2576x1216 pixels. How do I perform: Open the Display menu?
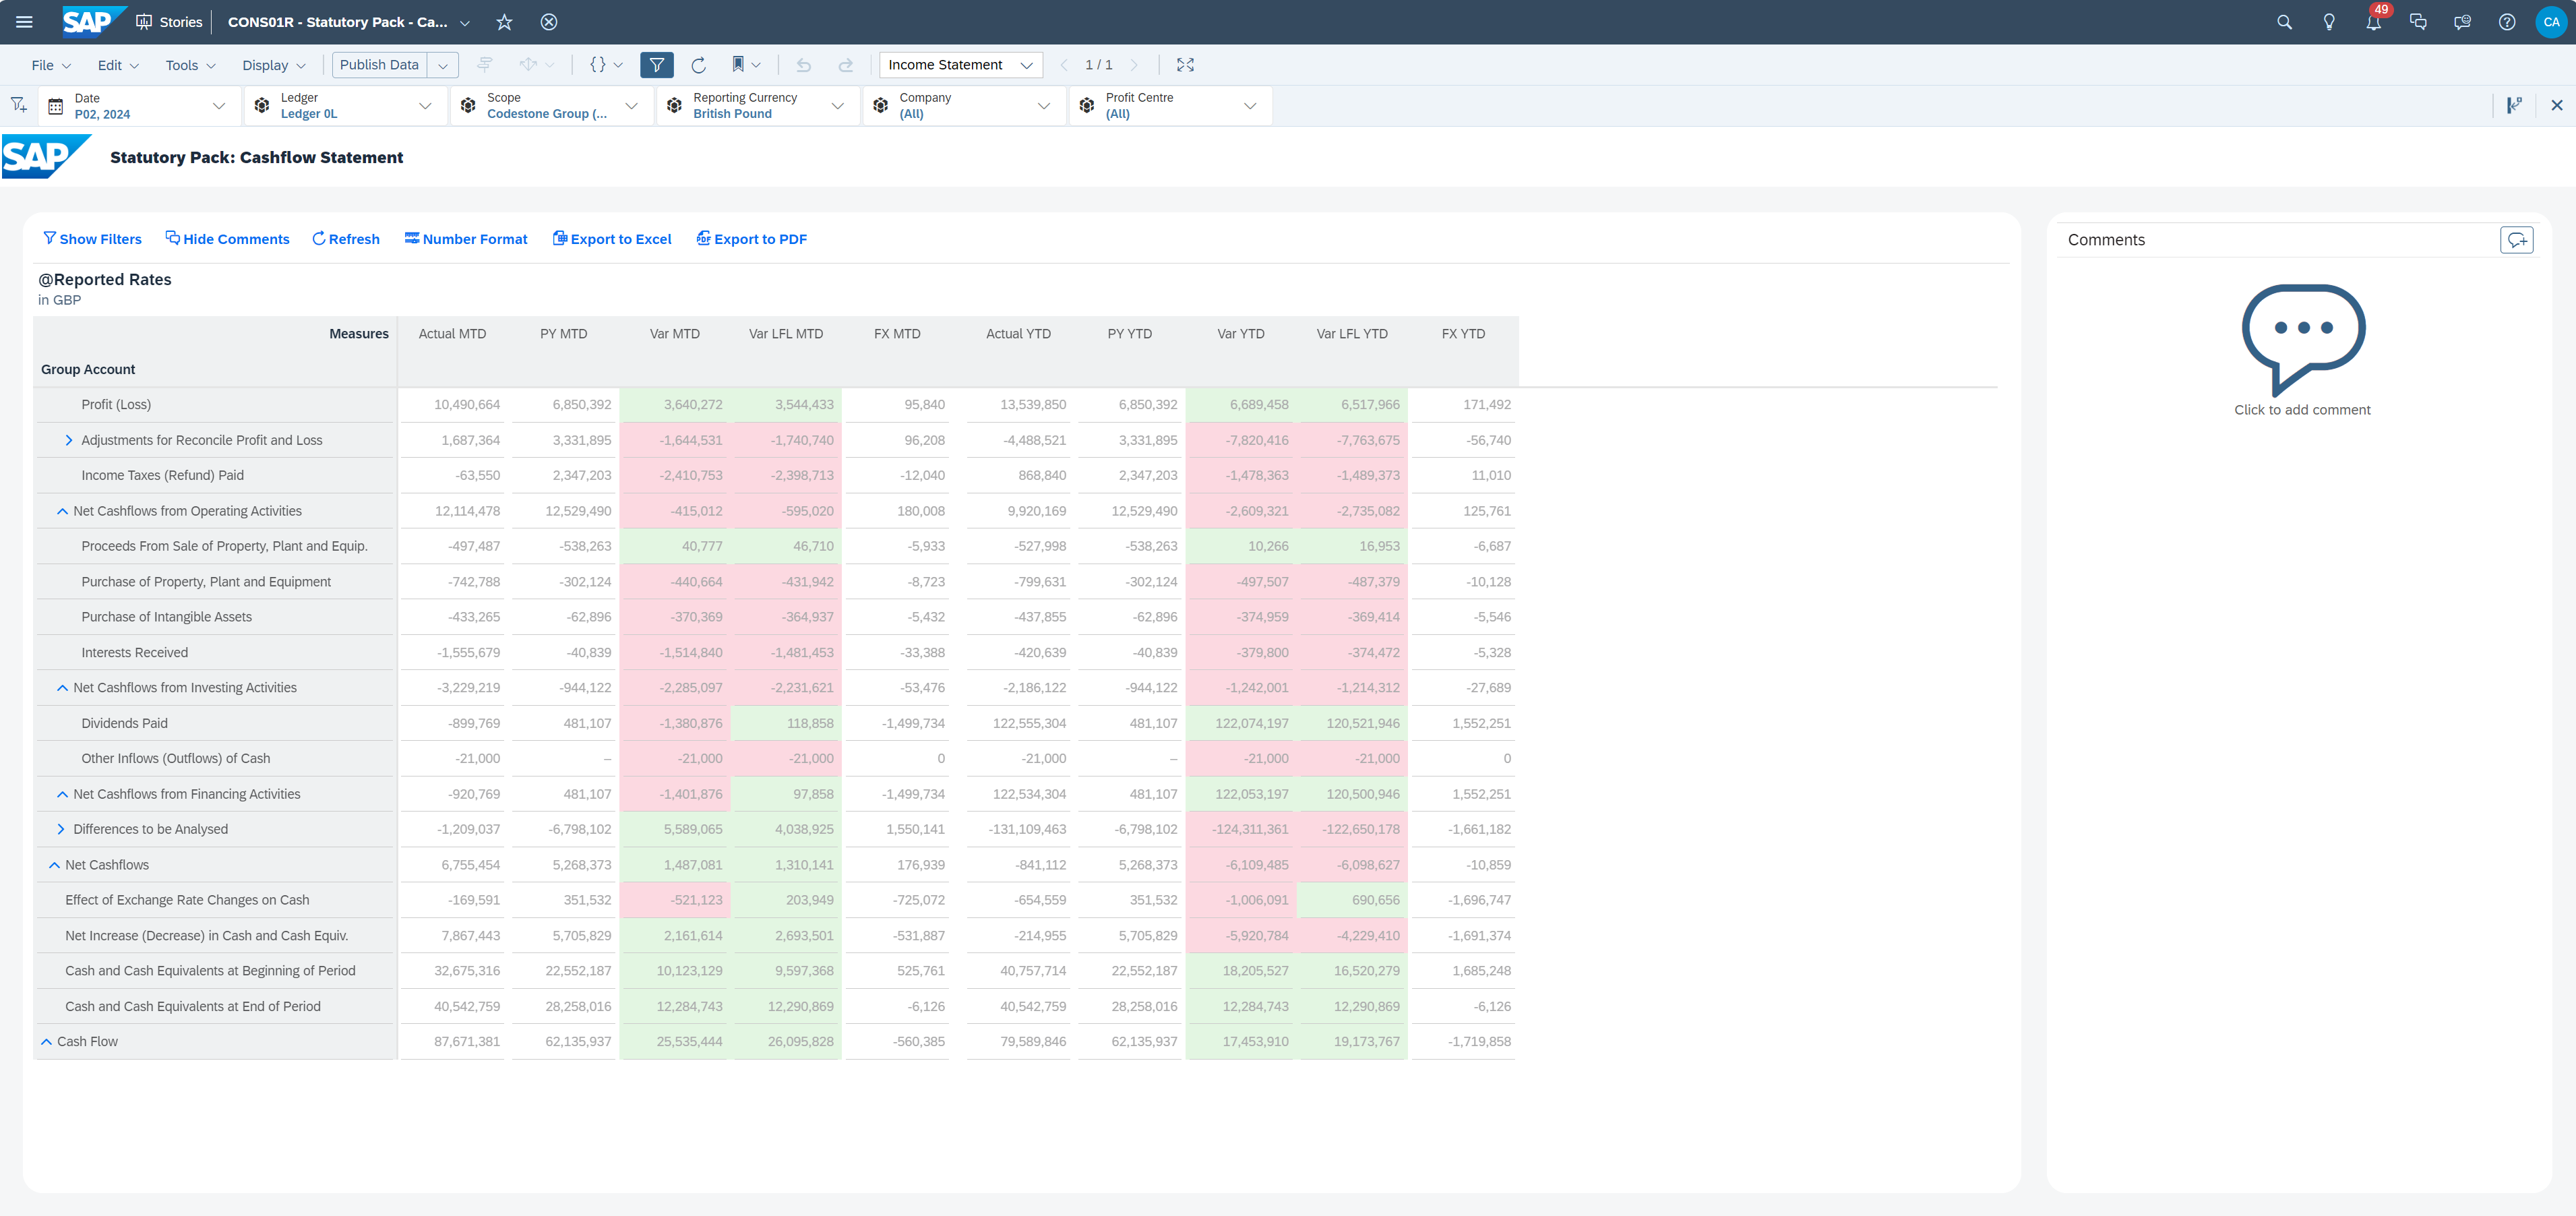pyautogui.click(x=273, y=65)
